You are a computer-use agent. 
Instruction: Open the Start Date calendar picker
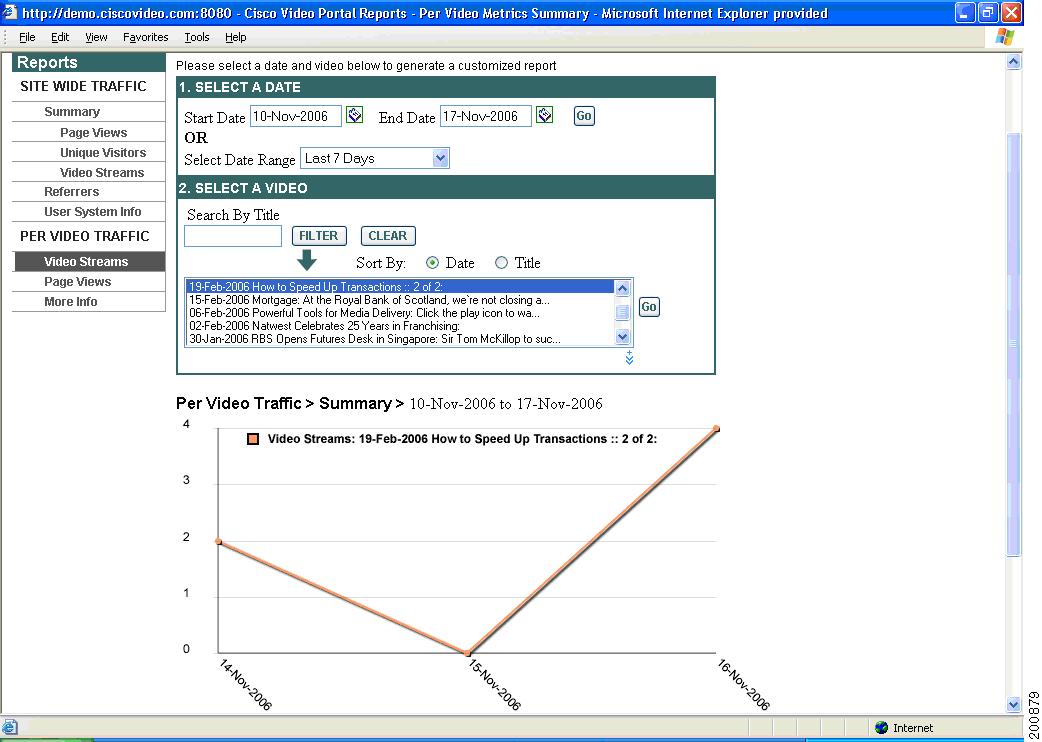tap(354, 115)
